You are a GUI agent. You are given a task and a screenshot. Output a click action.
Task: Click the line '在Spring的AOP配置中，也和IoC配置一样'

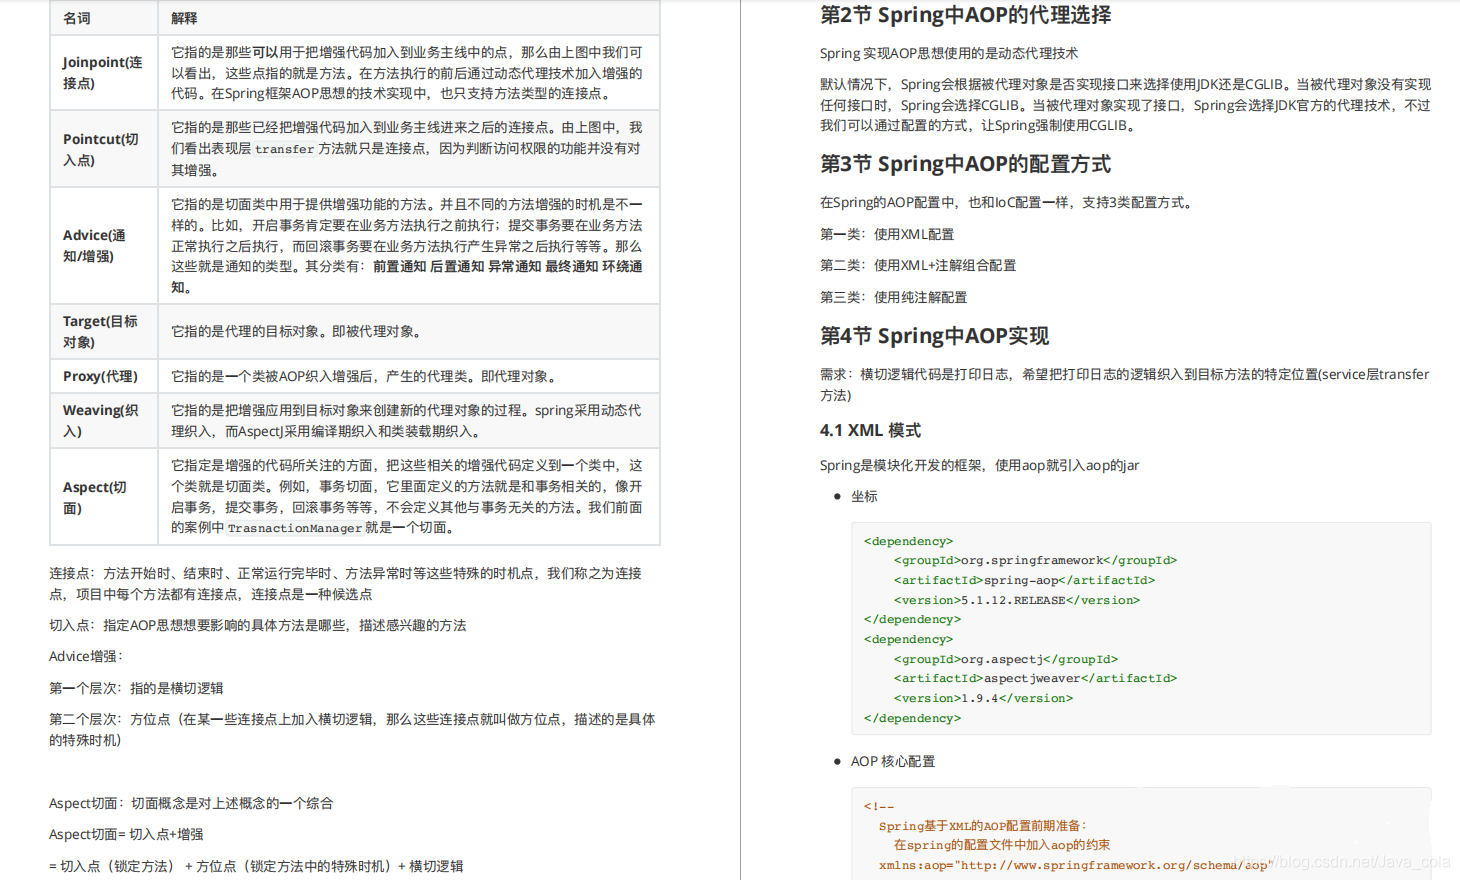[x=1006, y=202]
